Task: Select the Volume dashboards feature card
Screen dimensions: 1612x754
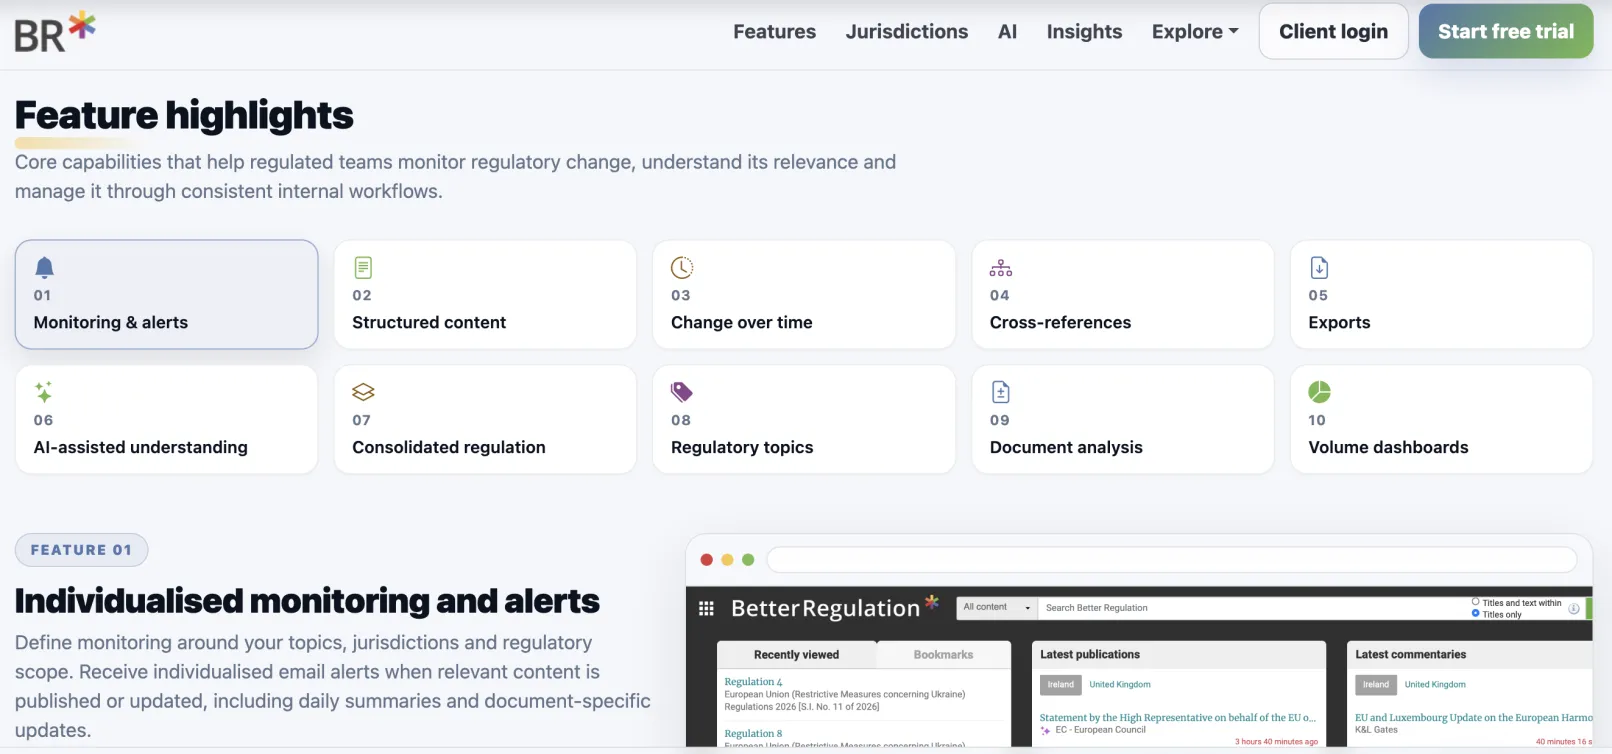Action: tap(1441, 419)
